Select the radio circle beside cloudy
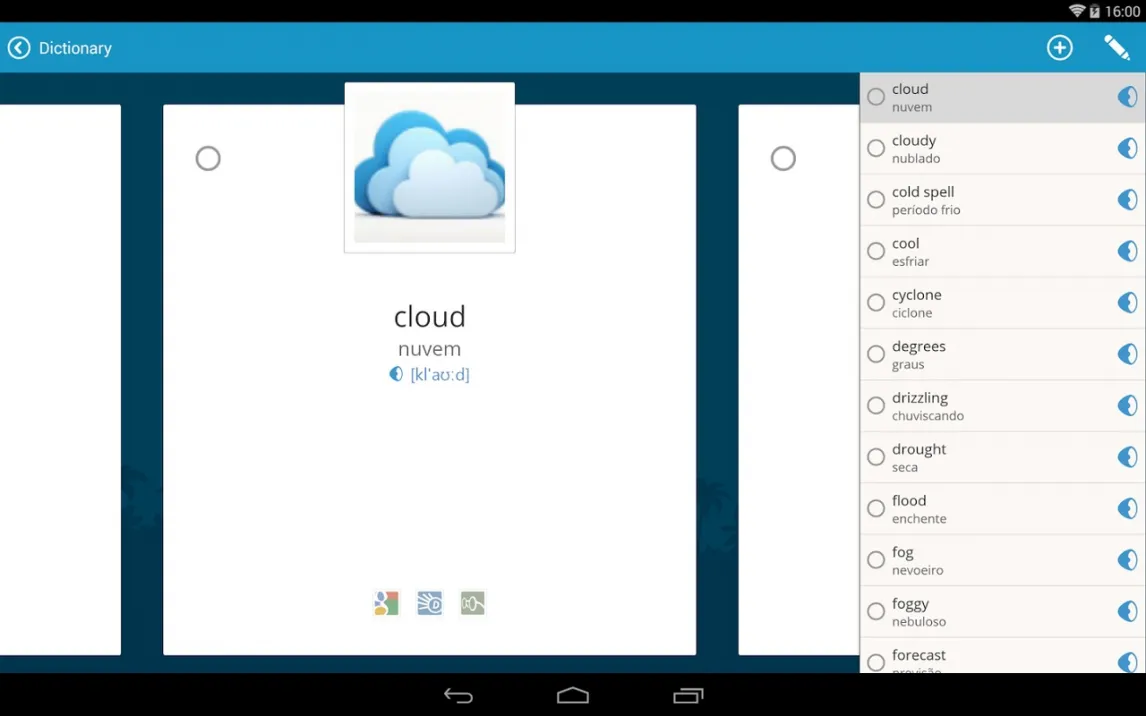The width and height of the screenshot is (1146, 716). tap(876, 148)
